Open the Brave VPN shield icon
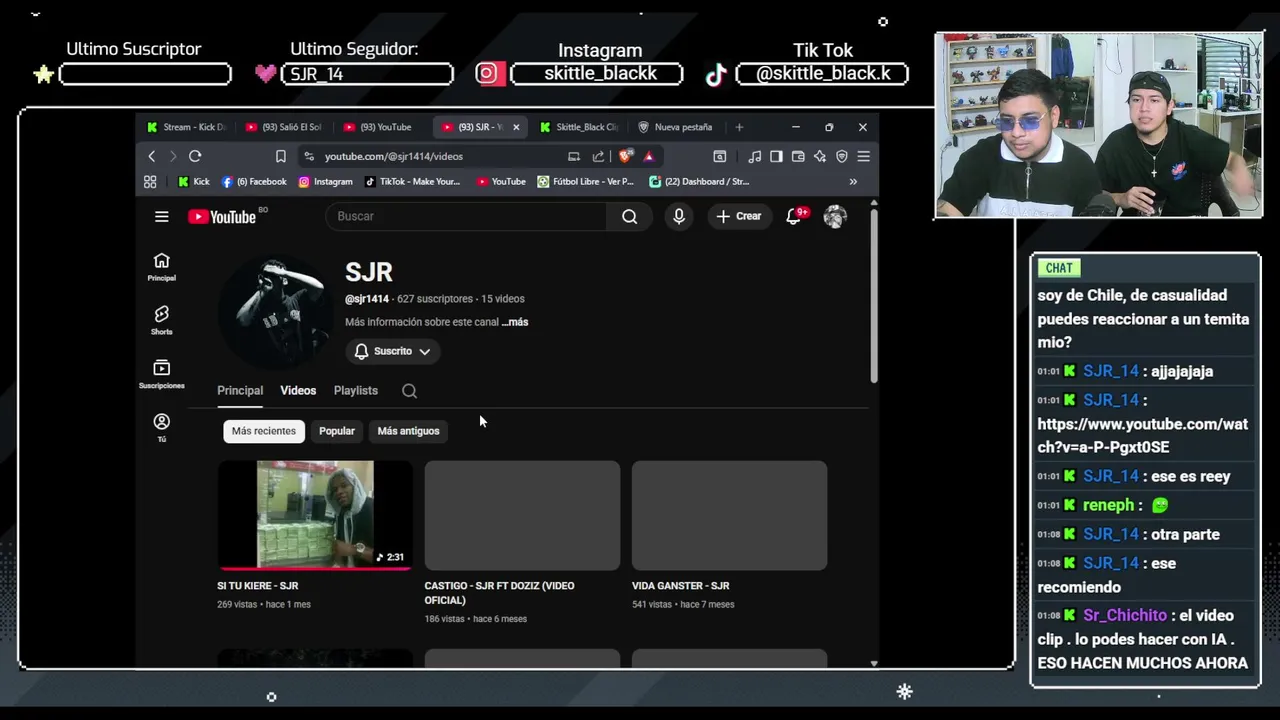This screenshot has height=720, width=1280. pos(842,156)
